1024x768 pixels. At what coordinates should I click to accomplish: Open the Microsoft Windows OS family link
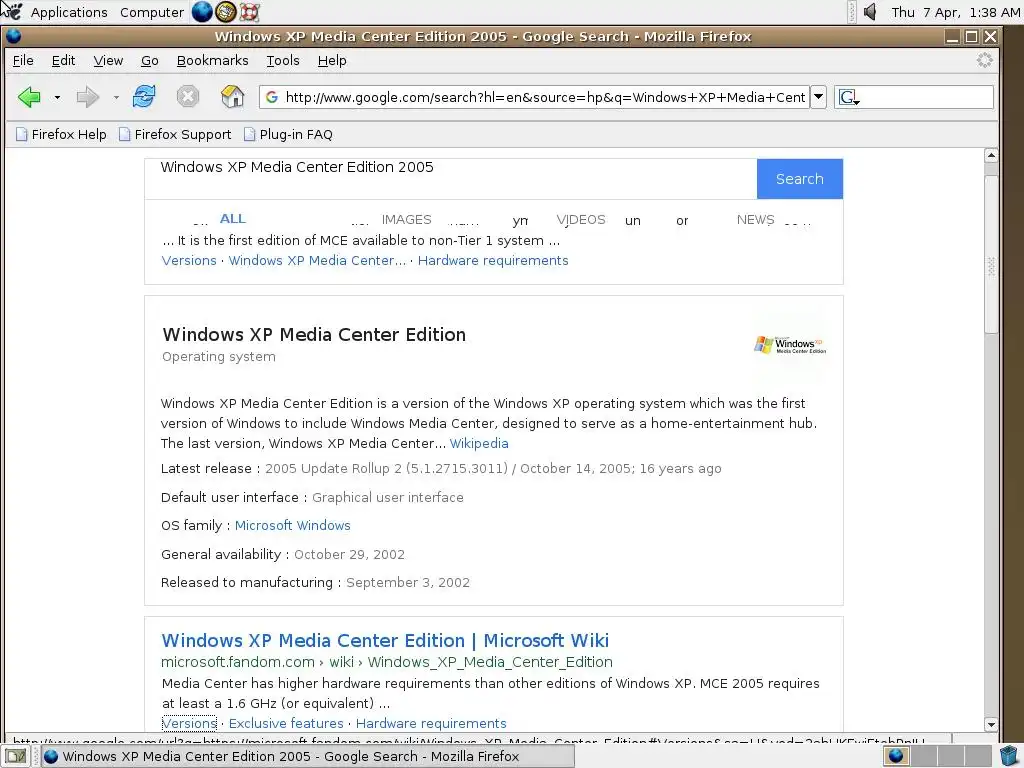[293, 526]
